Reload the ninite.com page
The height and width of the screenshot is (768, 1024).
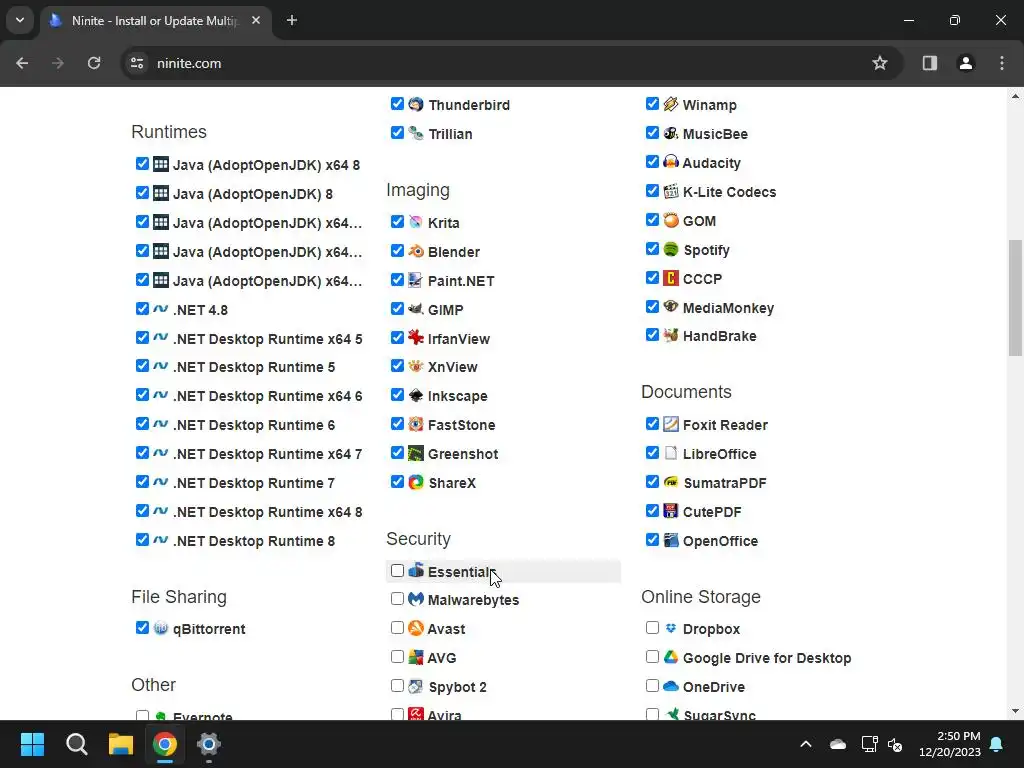(x=94, y=63)
